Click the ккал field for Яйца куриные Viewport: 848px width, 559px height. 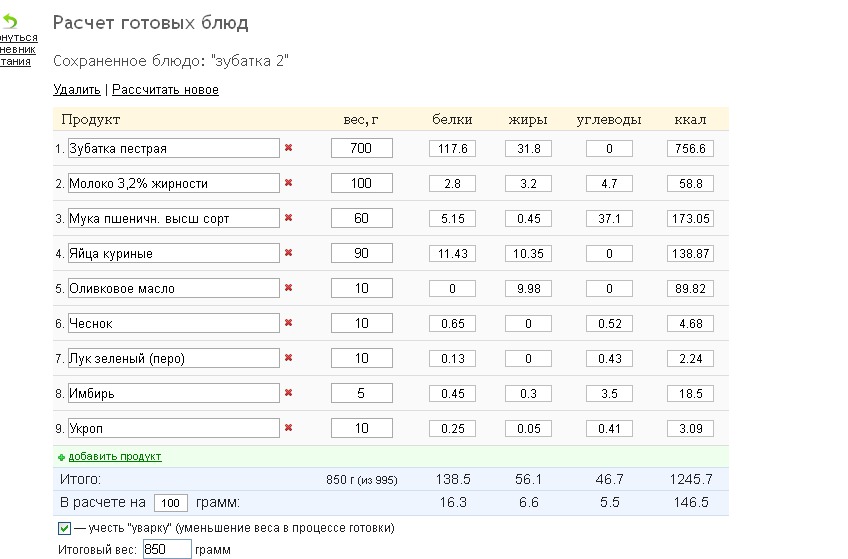tap(690, 254)
